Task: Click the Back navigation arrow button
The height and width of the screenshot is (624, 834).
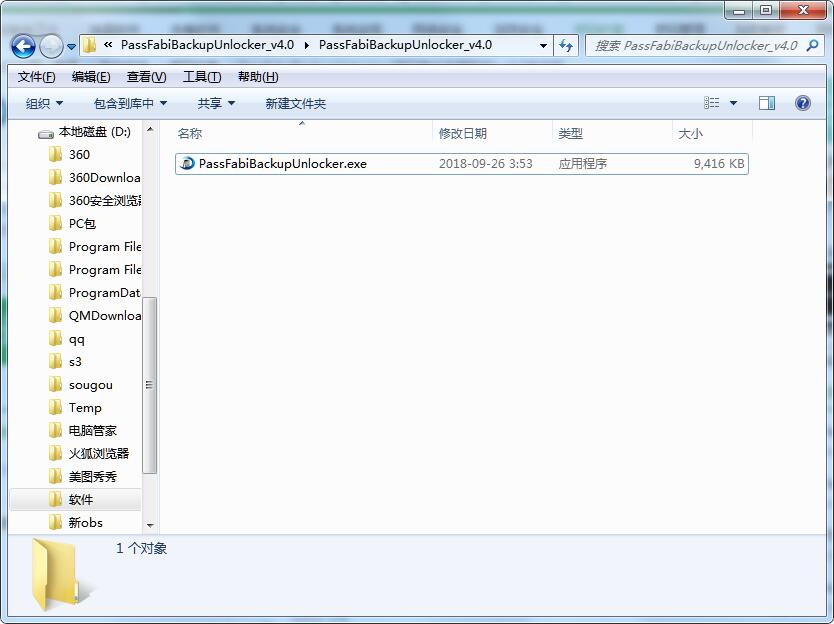Action: pos(23,47)
